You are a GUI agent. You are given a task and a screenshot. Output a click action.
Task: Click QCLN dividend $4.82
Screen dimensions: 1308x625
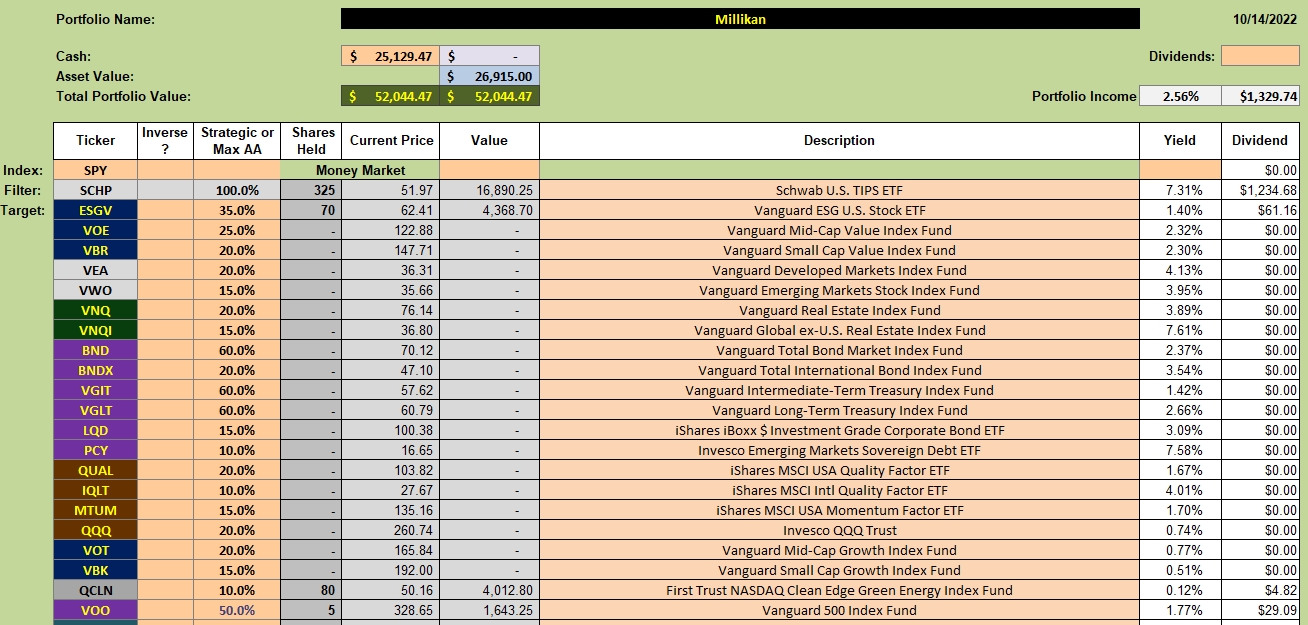point(1260,590)
